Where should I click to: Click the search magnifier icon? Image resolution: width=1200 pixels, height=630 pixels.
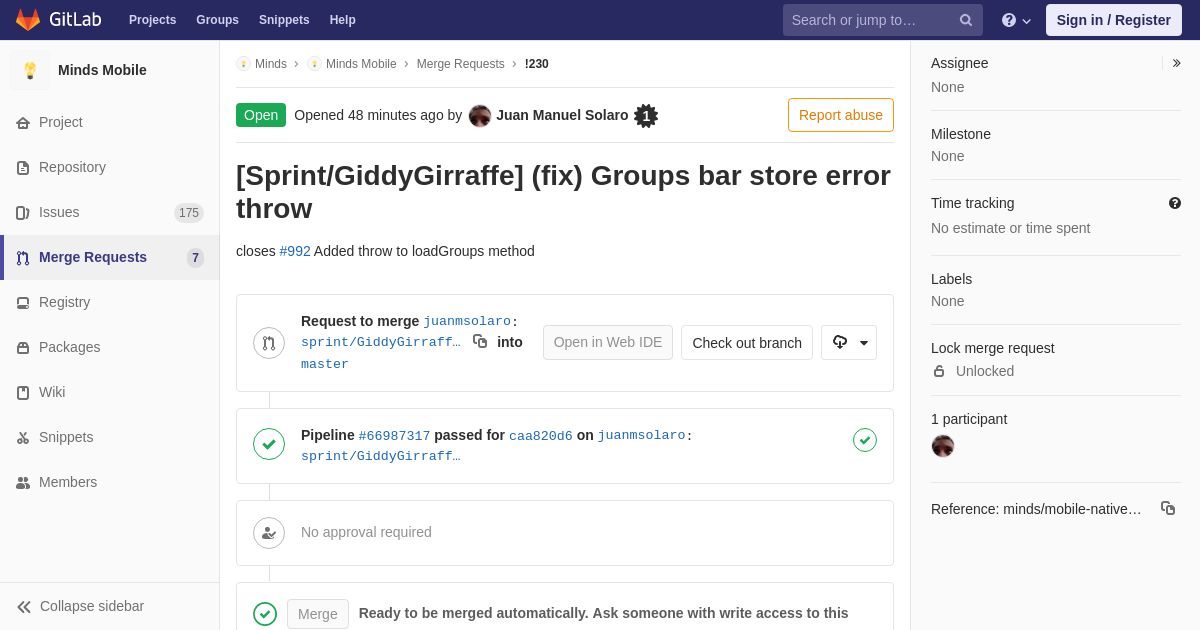pyautogui.click(x=966, y=20)
